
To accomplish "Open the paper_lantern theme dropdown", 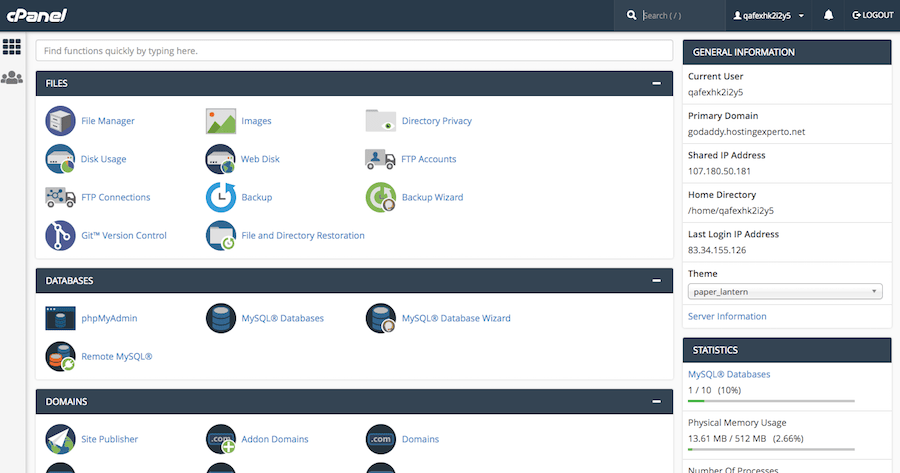I will 785,292.
